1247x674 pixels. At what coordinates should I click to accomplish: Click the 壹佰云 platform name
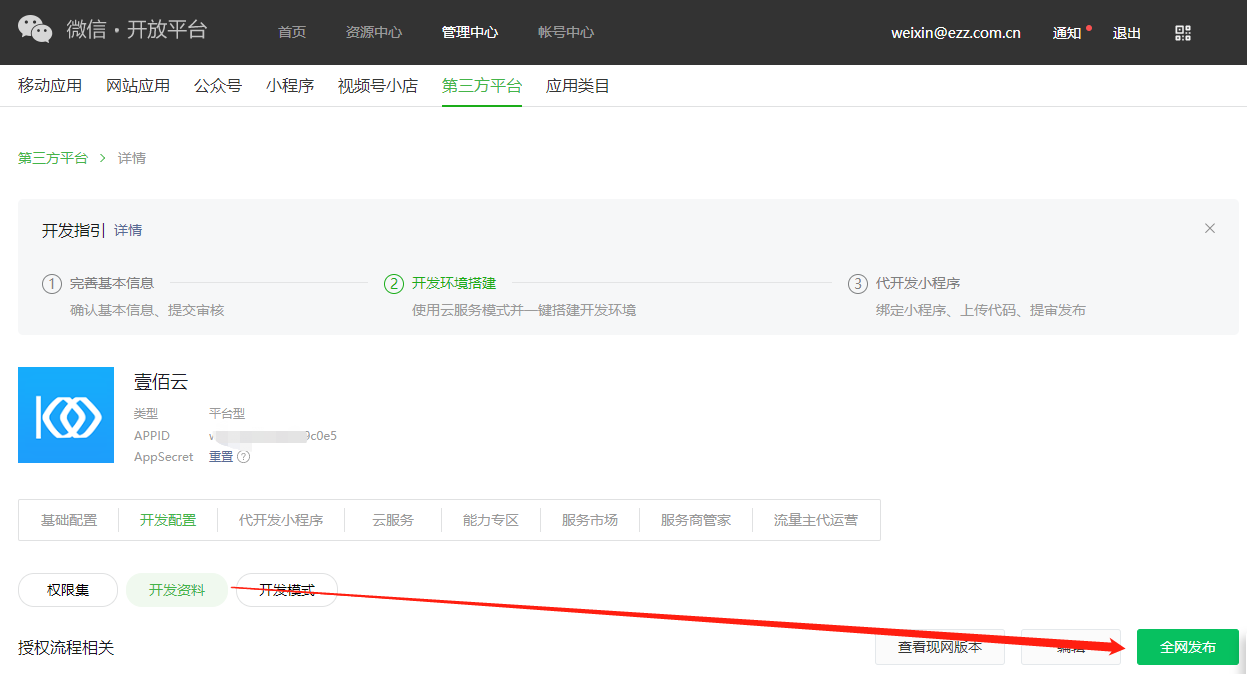(x=161, y=381)
